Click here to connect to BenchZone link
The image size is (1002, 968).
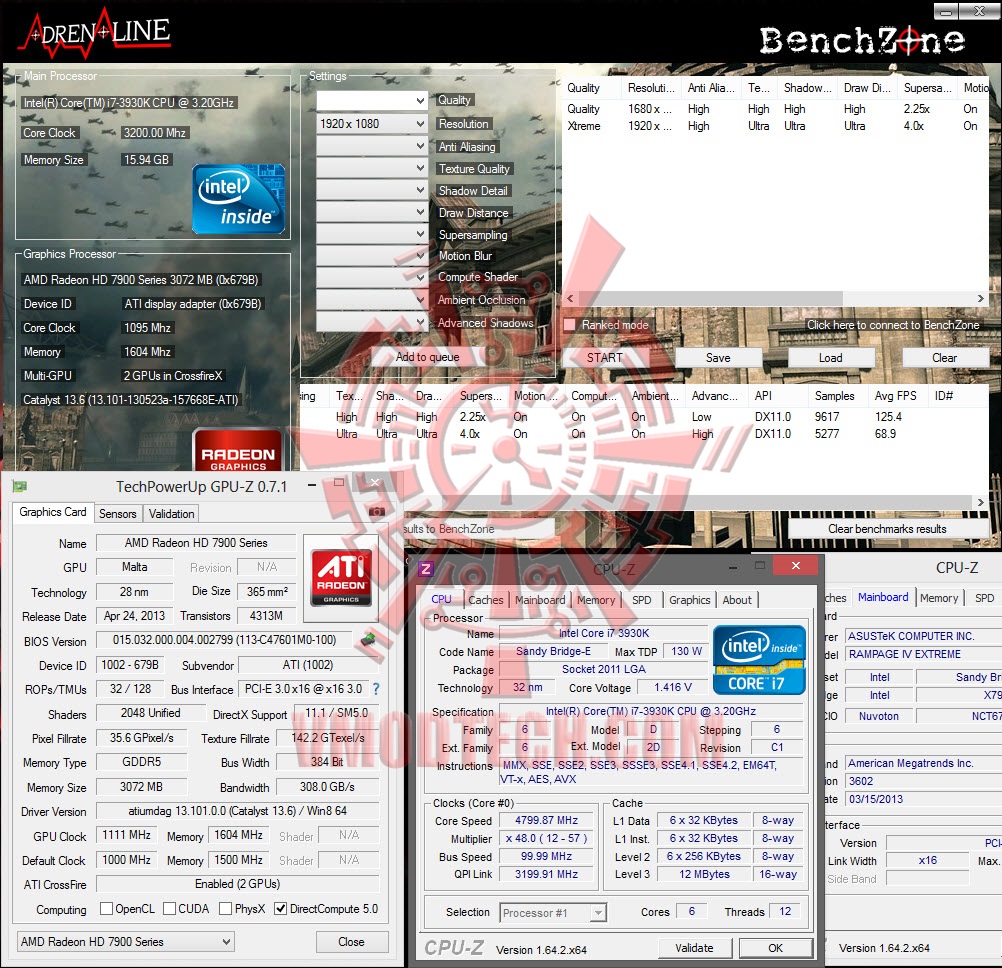click(x=893, y=325)
